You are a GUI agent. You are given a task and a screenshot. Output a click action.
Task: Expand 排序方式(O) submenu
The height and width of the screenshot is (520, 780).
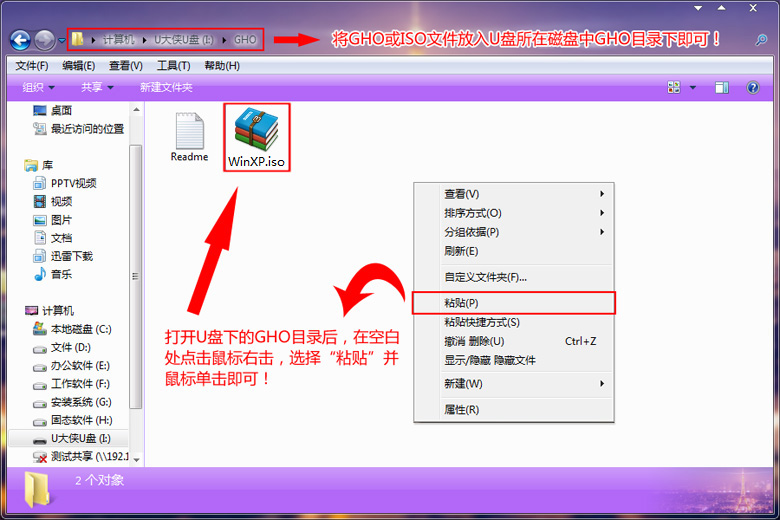pos(513,213)
